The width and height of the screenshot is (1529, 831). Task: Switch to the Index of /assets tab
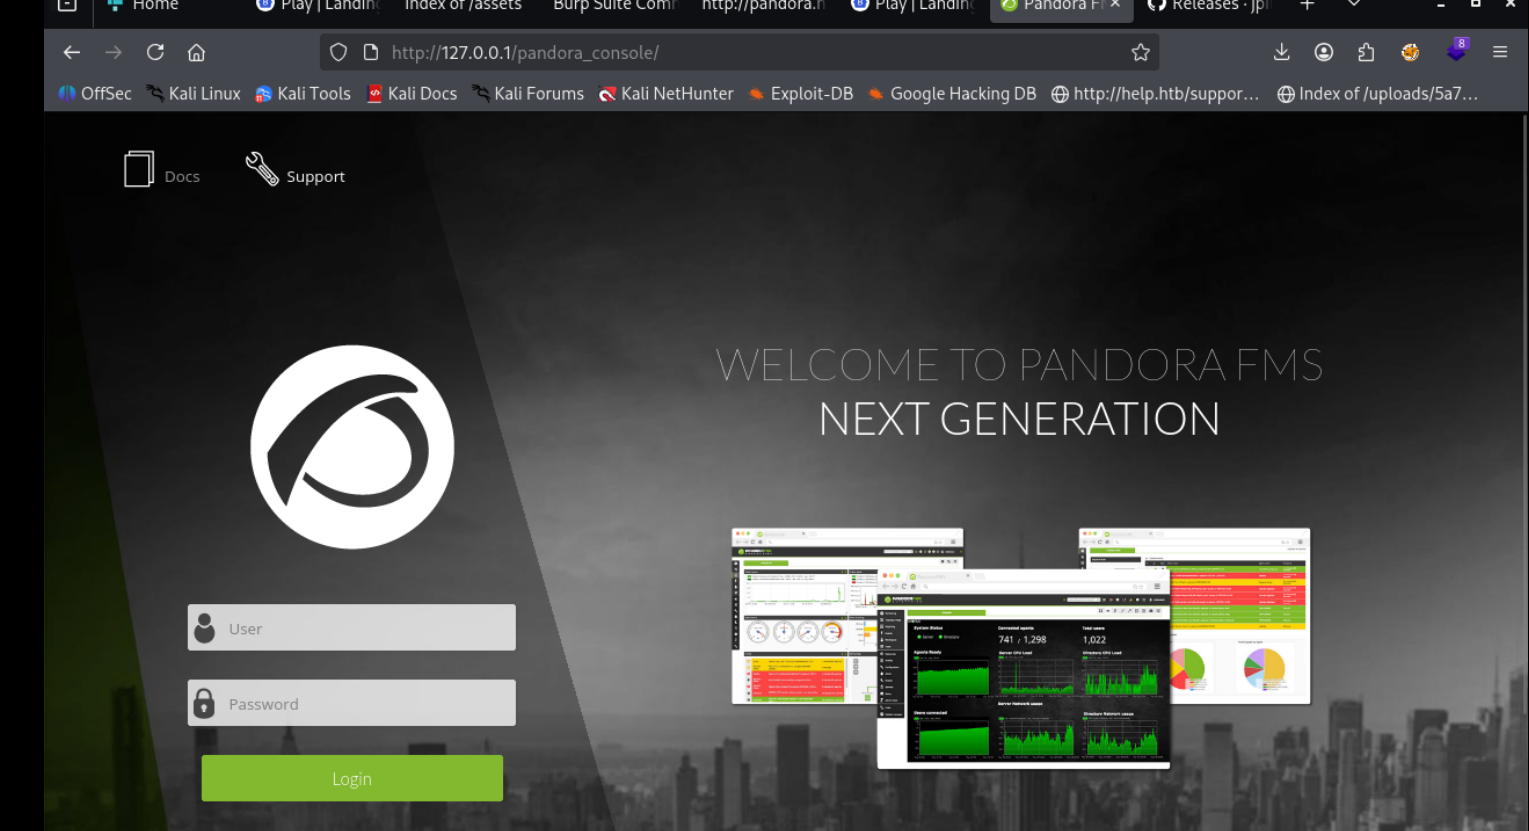[463, 6]
